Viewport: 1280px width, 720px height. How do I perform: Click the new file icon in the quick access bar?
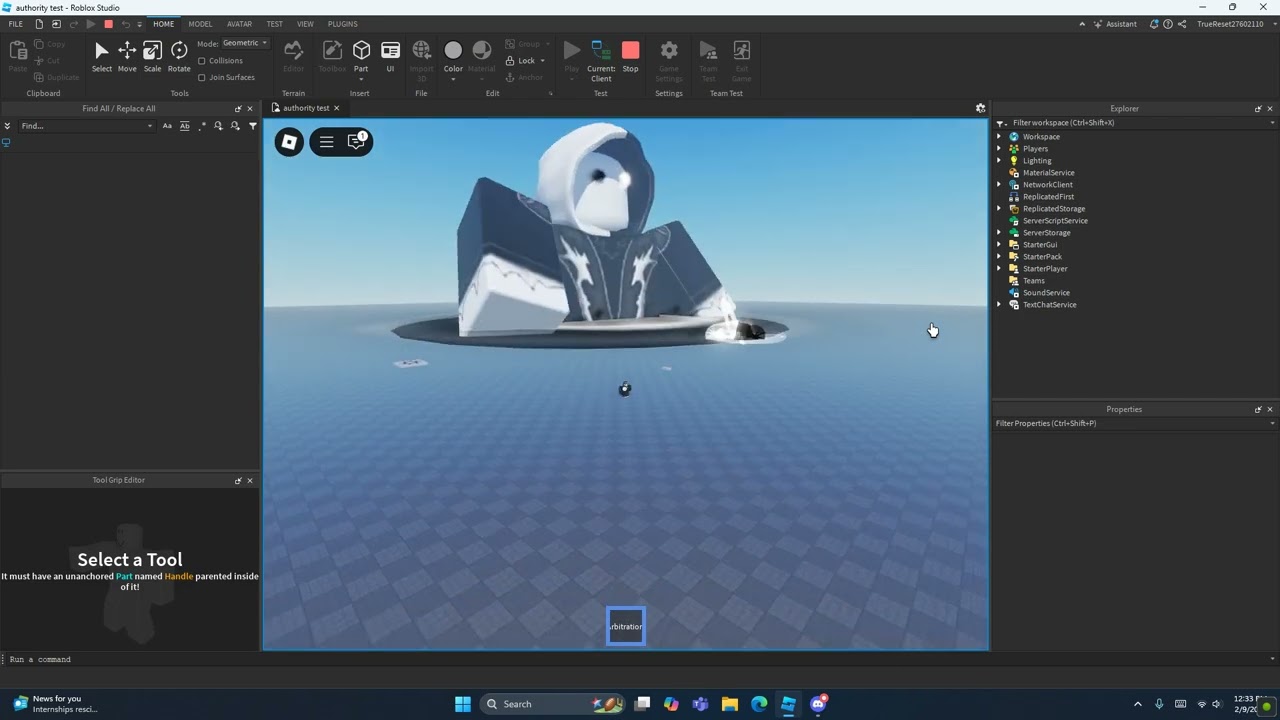click(x=39, y=24)
